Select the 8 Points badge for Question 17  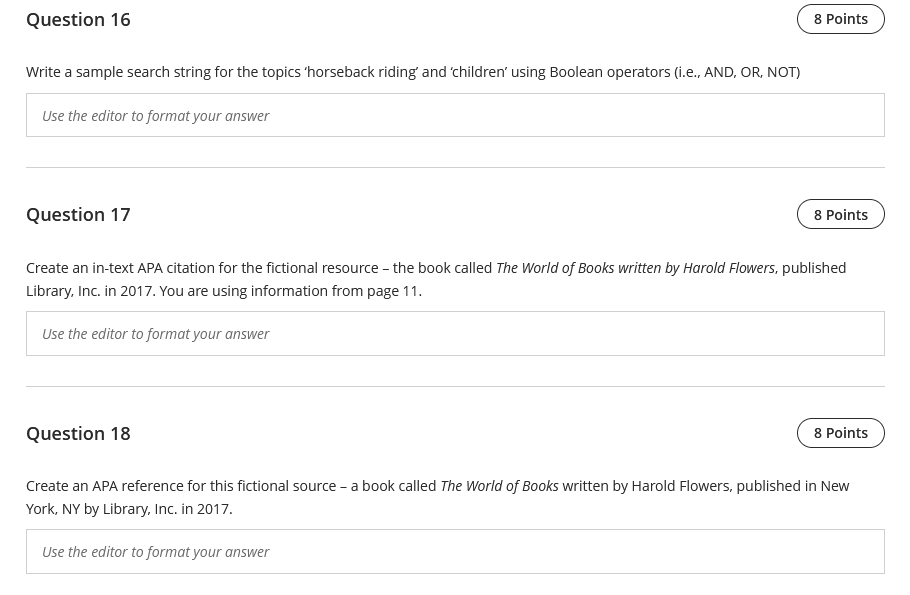pyautogui.click(x=840, y=214)
